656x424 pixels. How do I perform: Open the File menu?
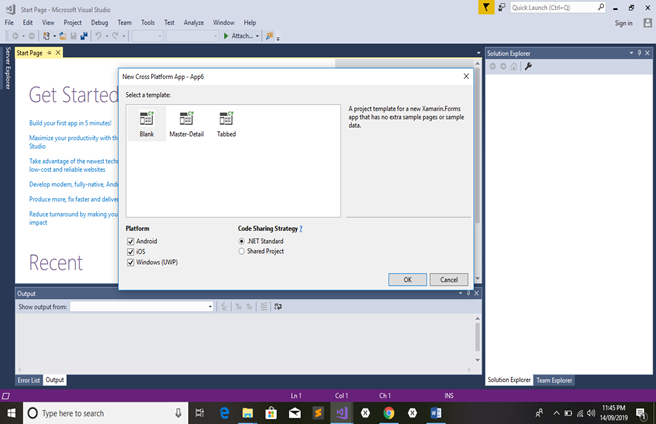pos(9,23)
